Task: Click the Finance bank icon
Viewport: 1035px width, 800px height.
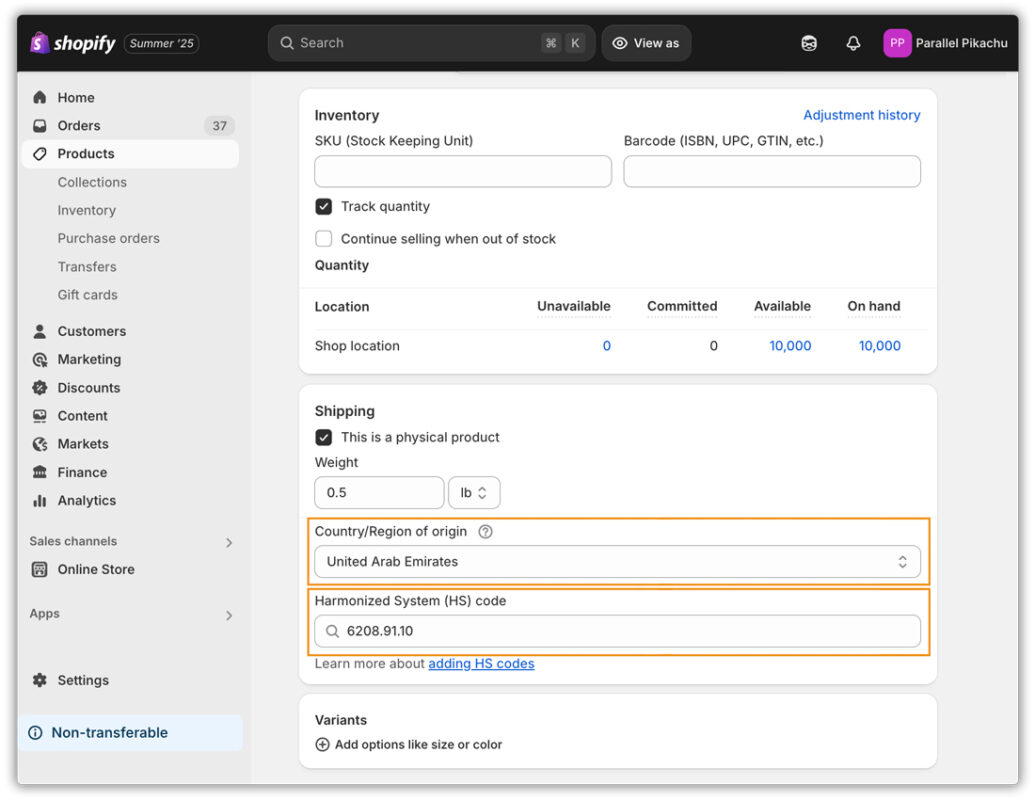Action: tap(40, 473)
